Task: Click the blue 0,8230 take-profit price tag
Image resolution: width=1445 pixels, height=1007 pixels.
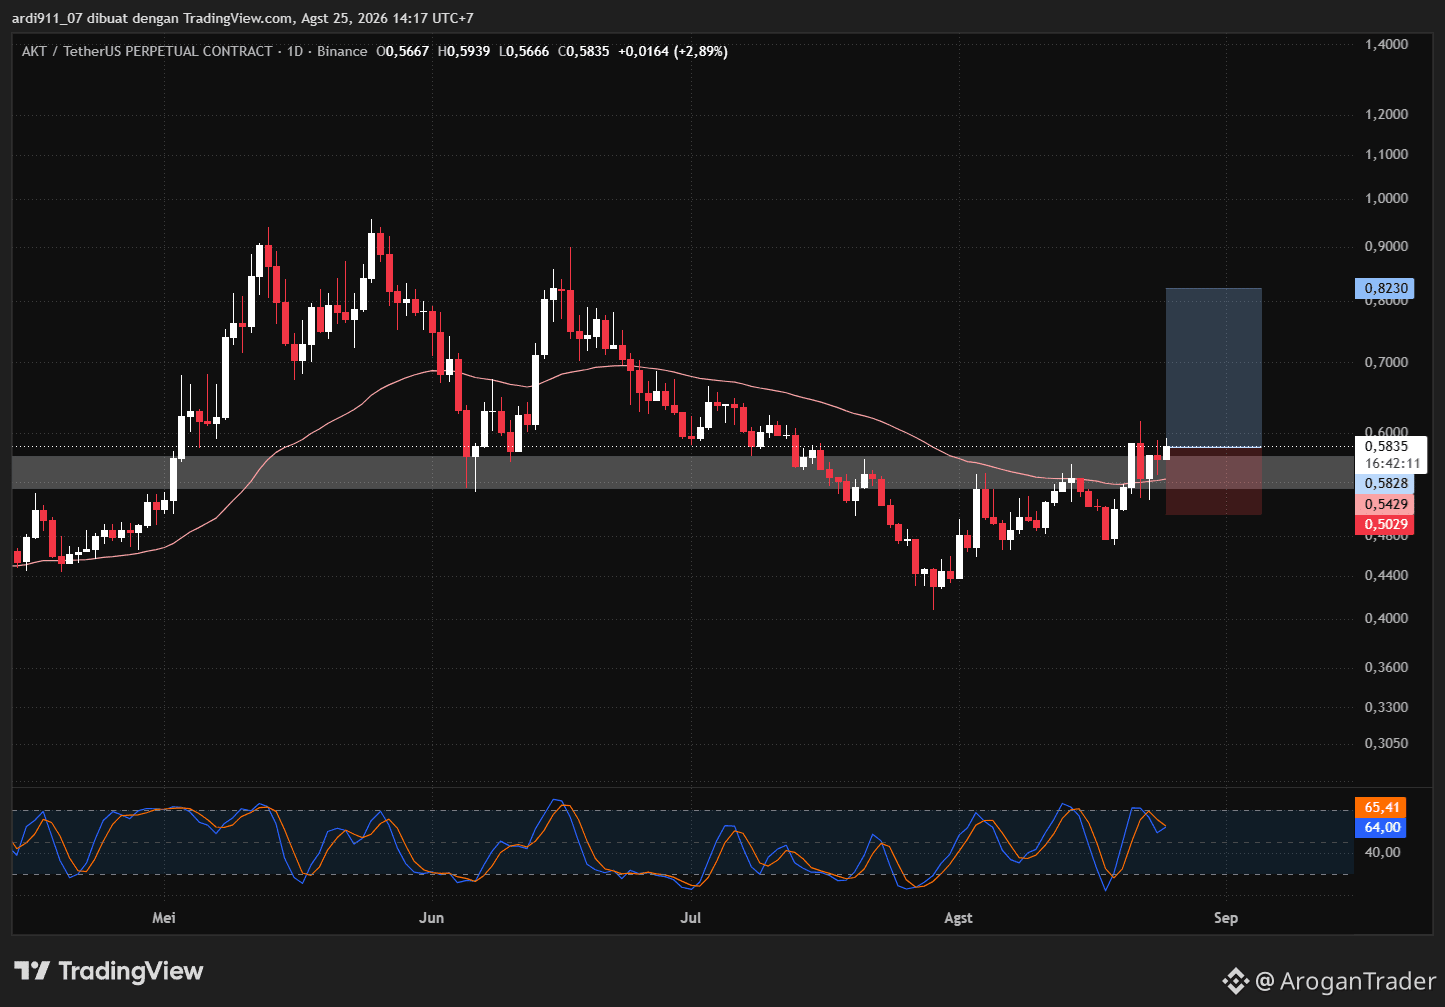Action: (x=1385, y=289)
